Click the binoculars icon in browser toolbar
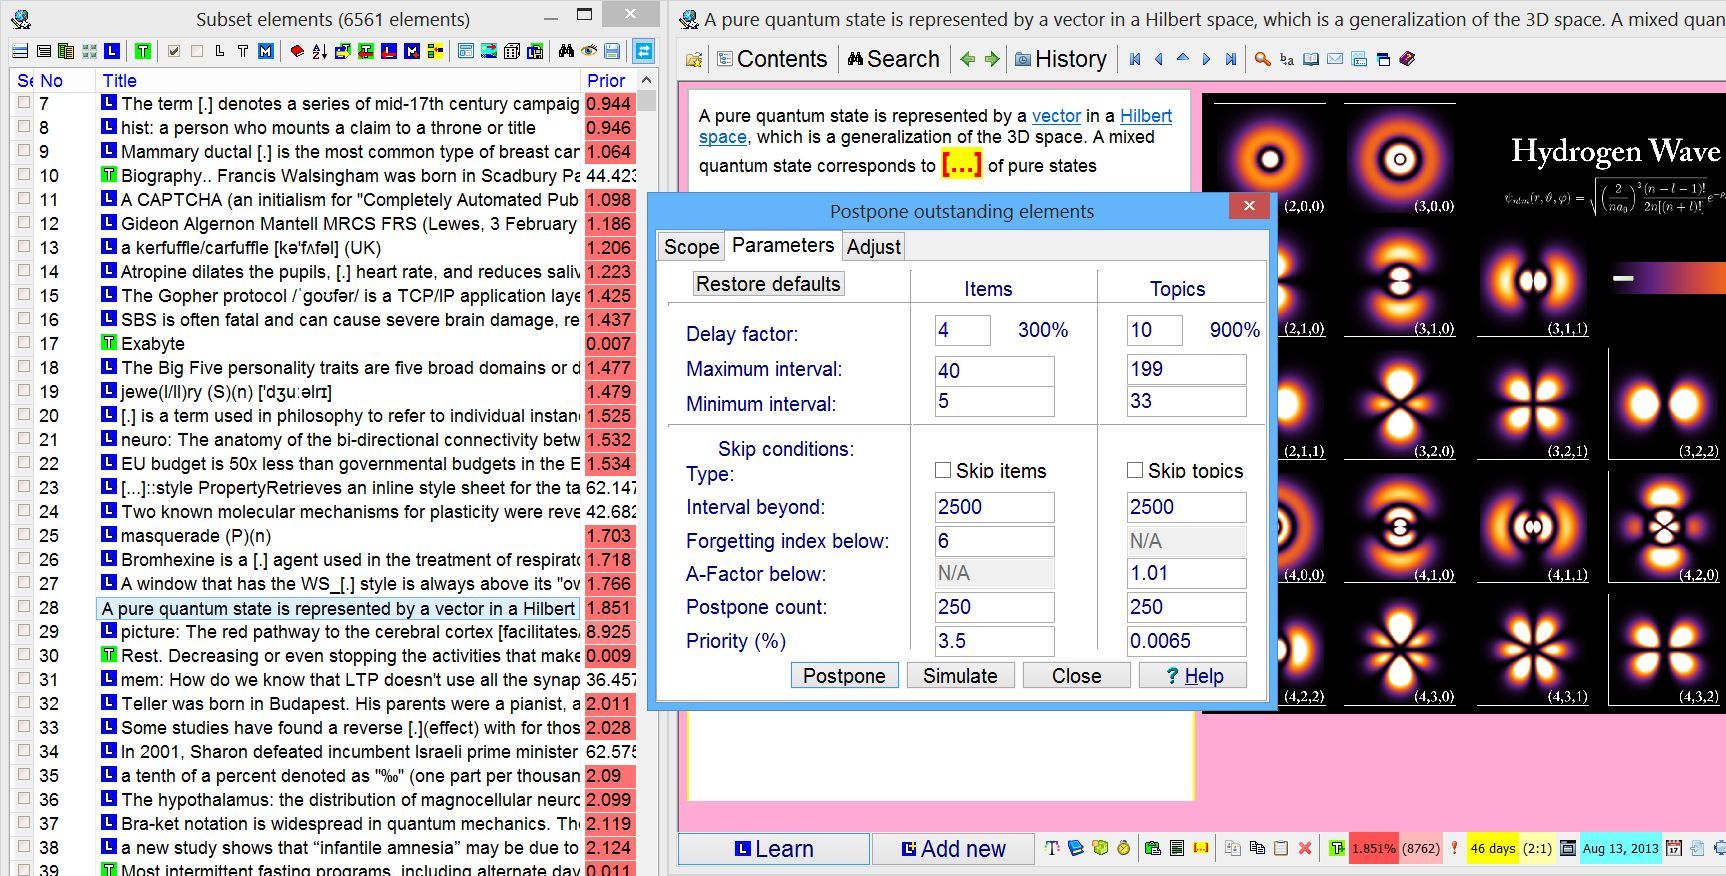This screenshot has width=1726, height=876. (x=566, y=51)
